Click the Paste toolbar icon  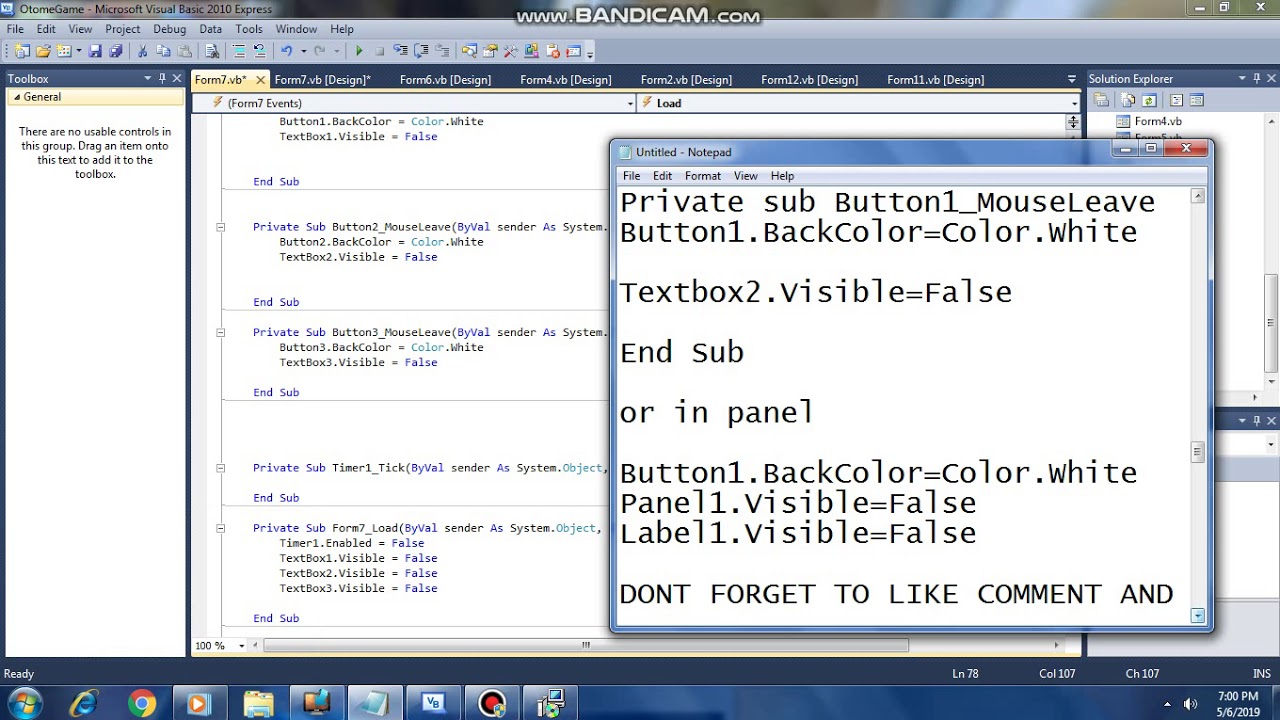click(x=185, y=51)
